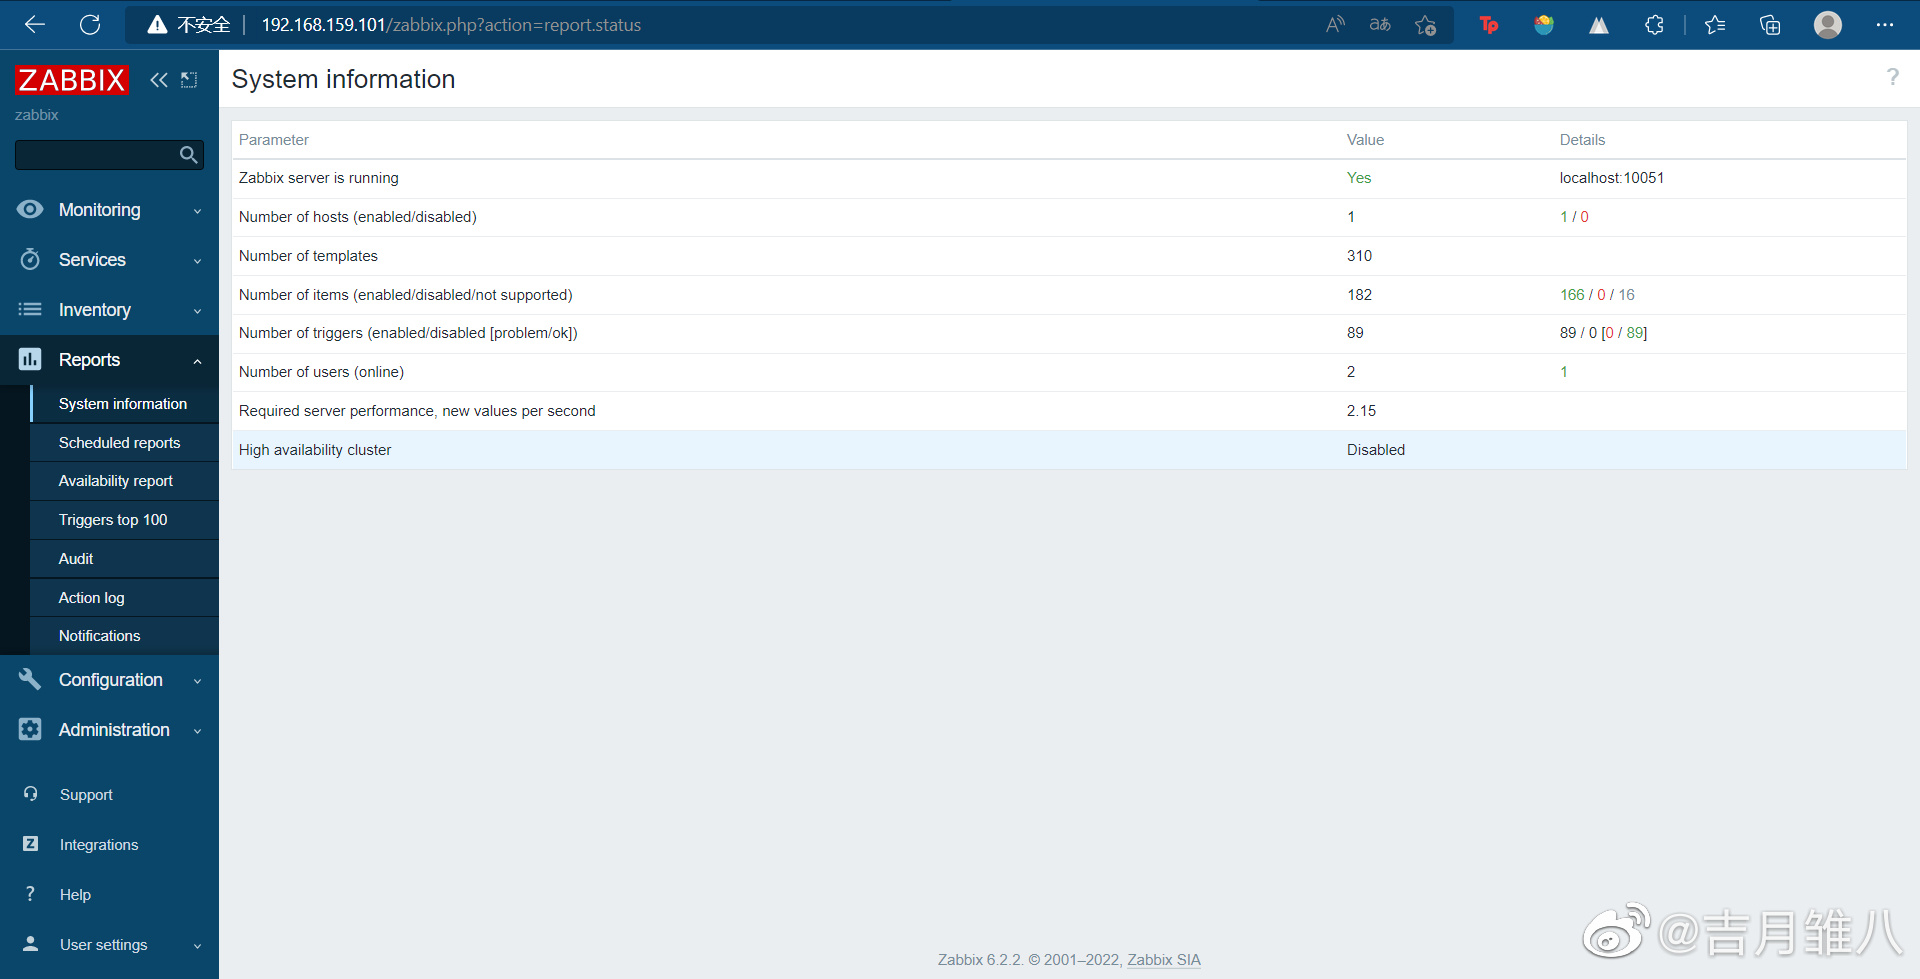This screenshot has width=1920, height=979.
Task: Click the colorful ball extension icon
Action: (x=1544, y=25)
